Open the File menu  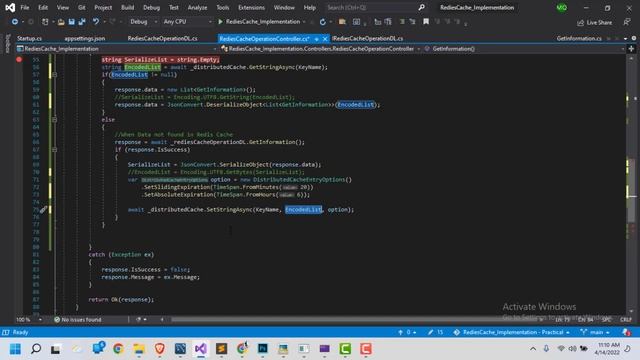24,7
